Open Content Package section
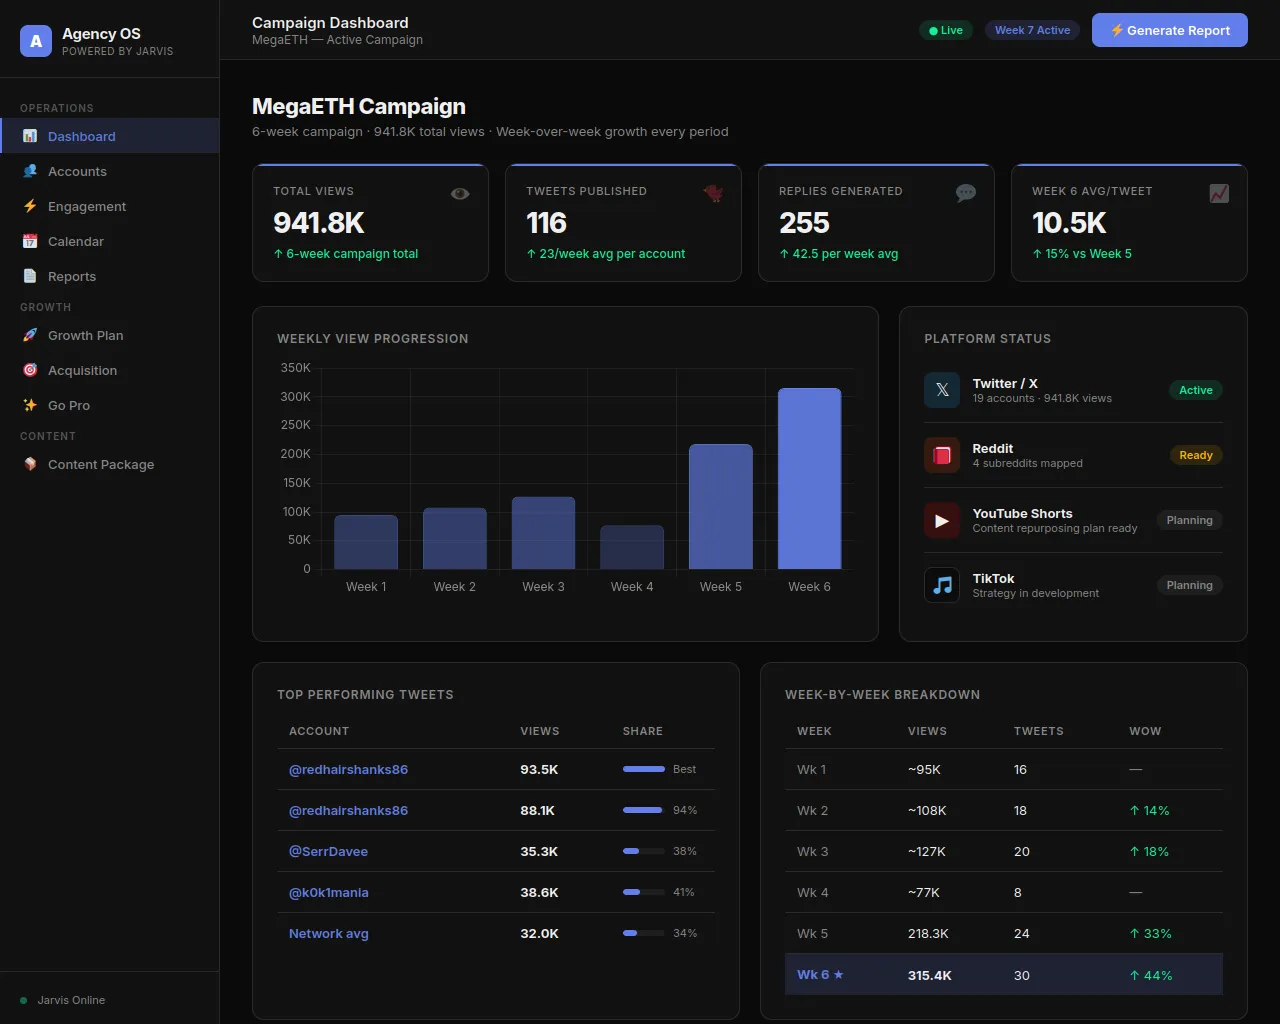1280x1024 pixels. coord(110,464)
